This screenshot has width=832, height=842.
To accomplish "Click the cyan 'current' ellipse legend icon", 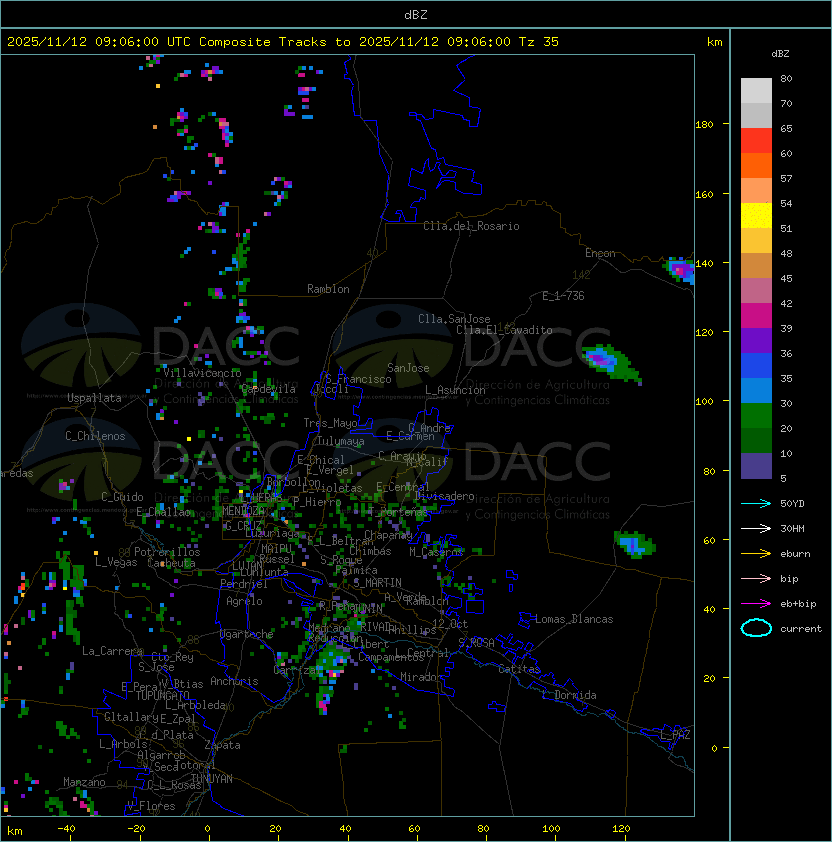I will (x=756, y=628).
